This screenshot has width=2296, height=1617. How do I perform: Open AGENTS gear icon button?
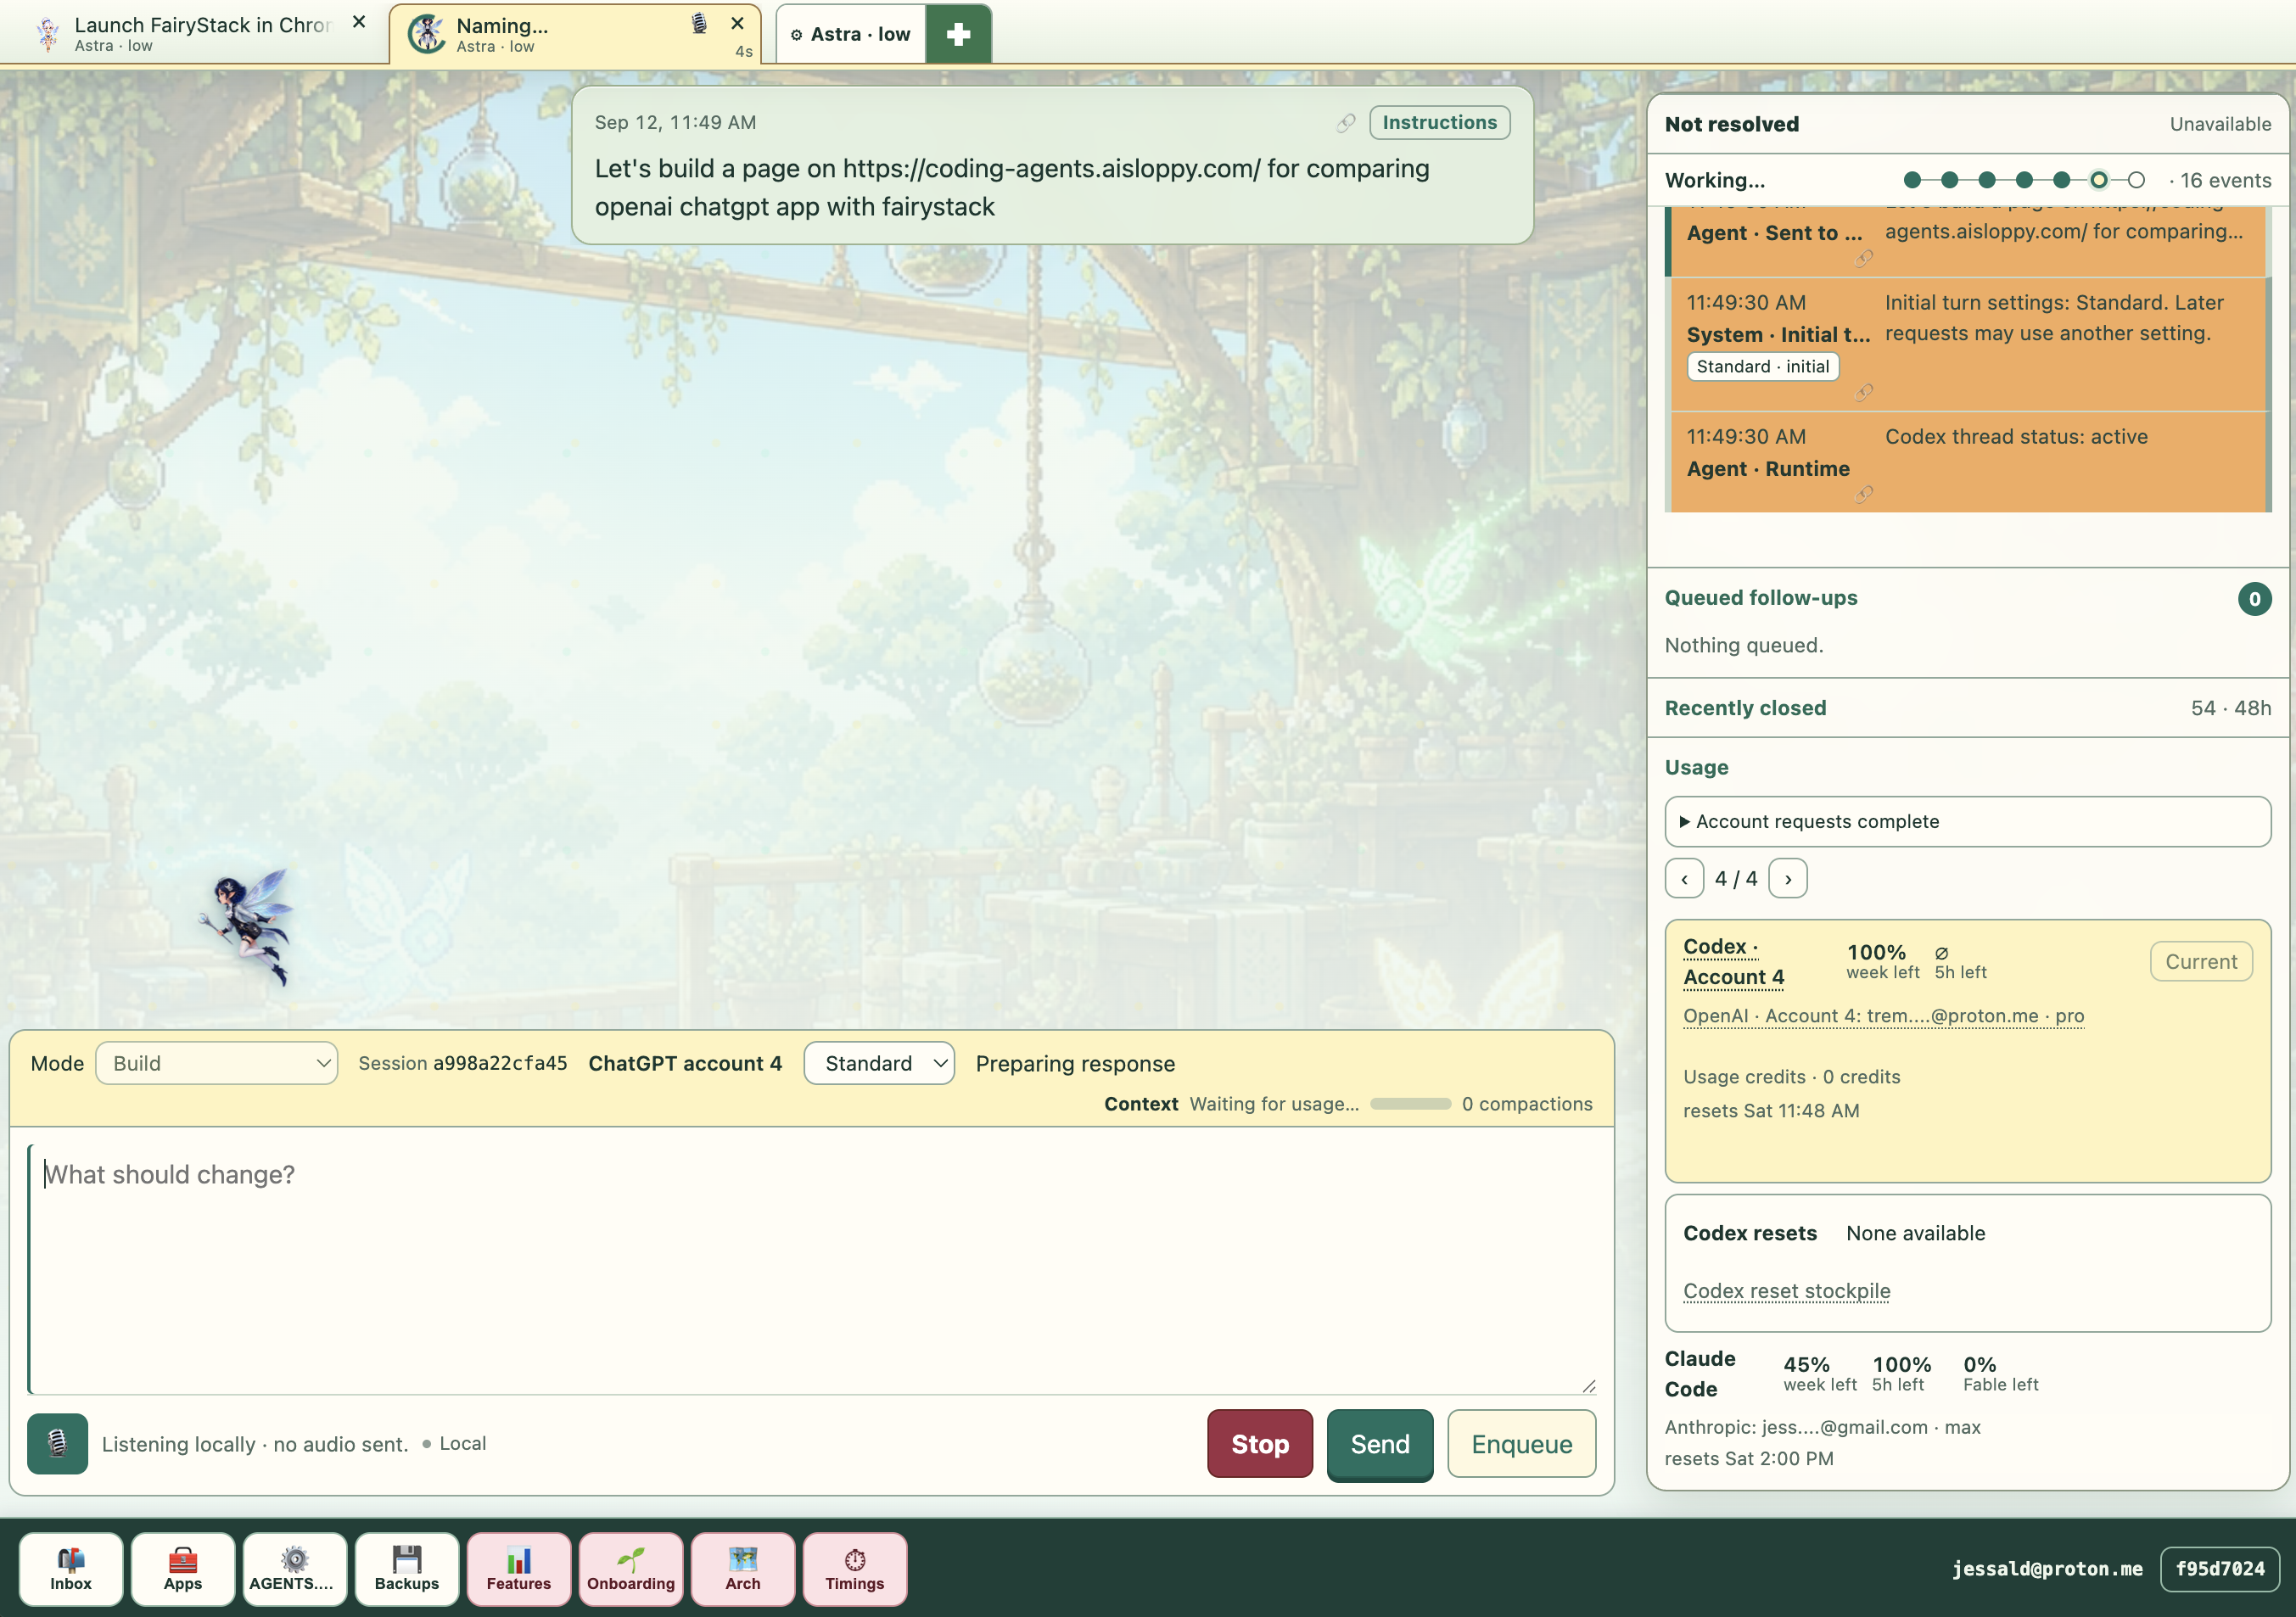pos(295,1568)
